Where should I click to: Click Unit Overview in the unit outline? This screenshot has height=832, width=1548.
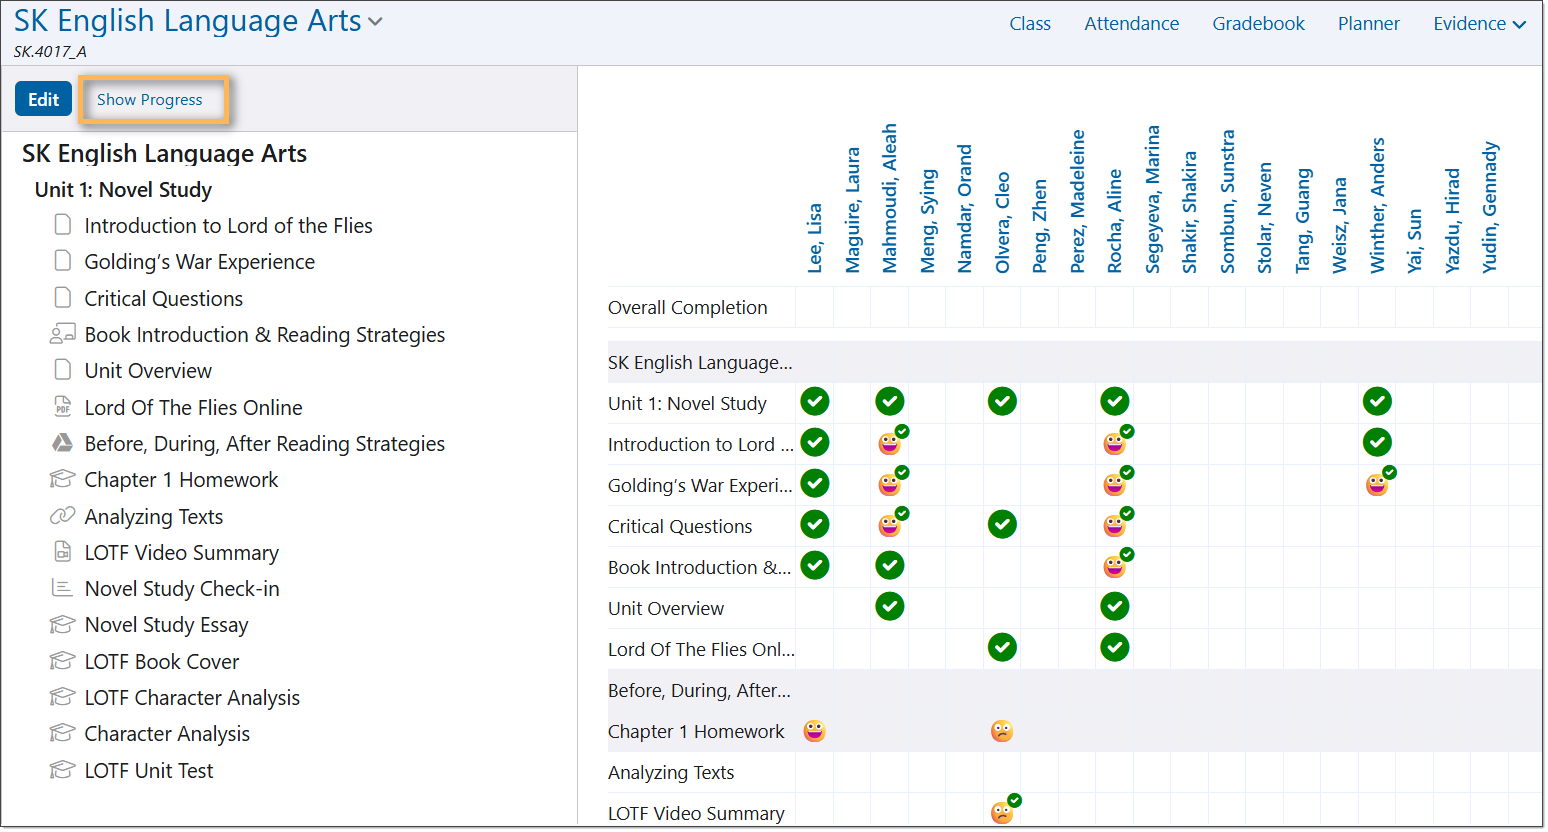coord(148,370)
